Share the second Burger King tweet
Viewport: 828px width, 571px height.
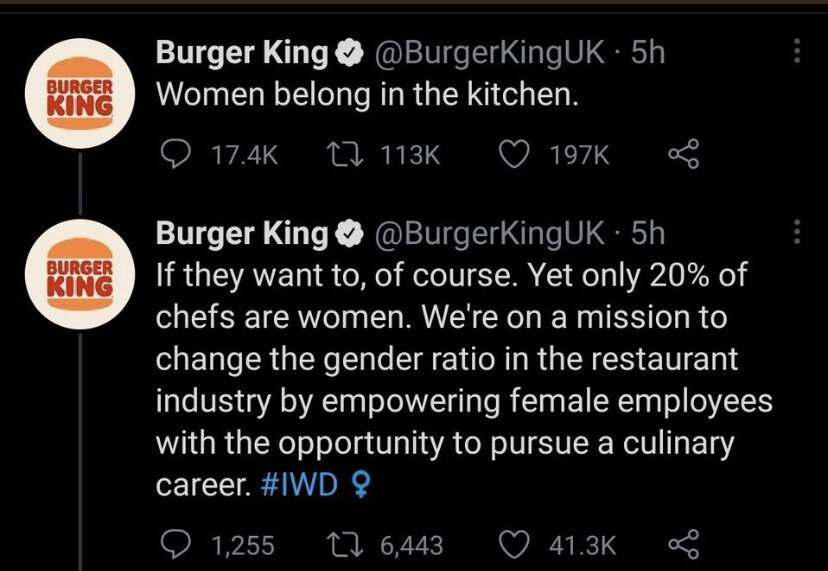[x=684, y=545]
